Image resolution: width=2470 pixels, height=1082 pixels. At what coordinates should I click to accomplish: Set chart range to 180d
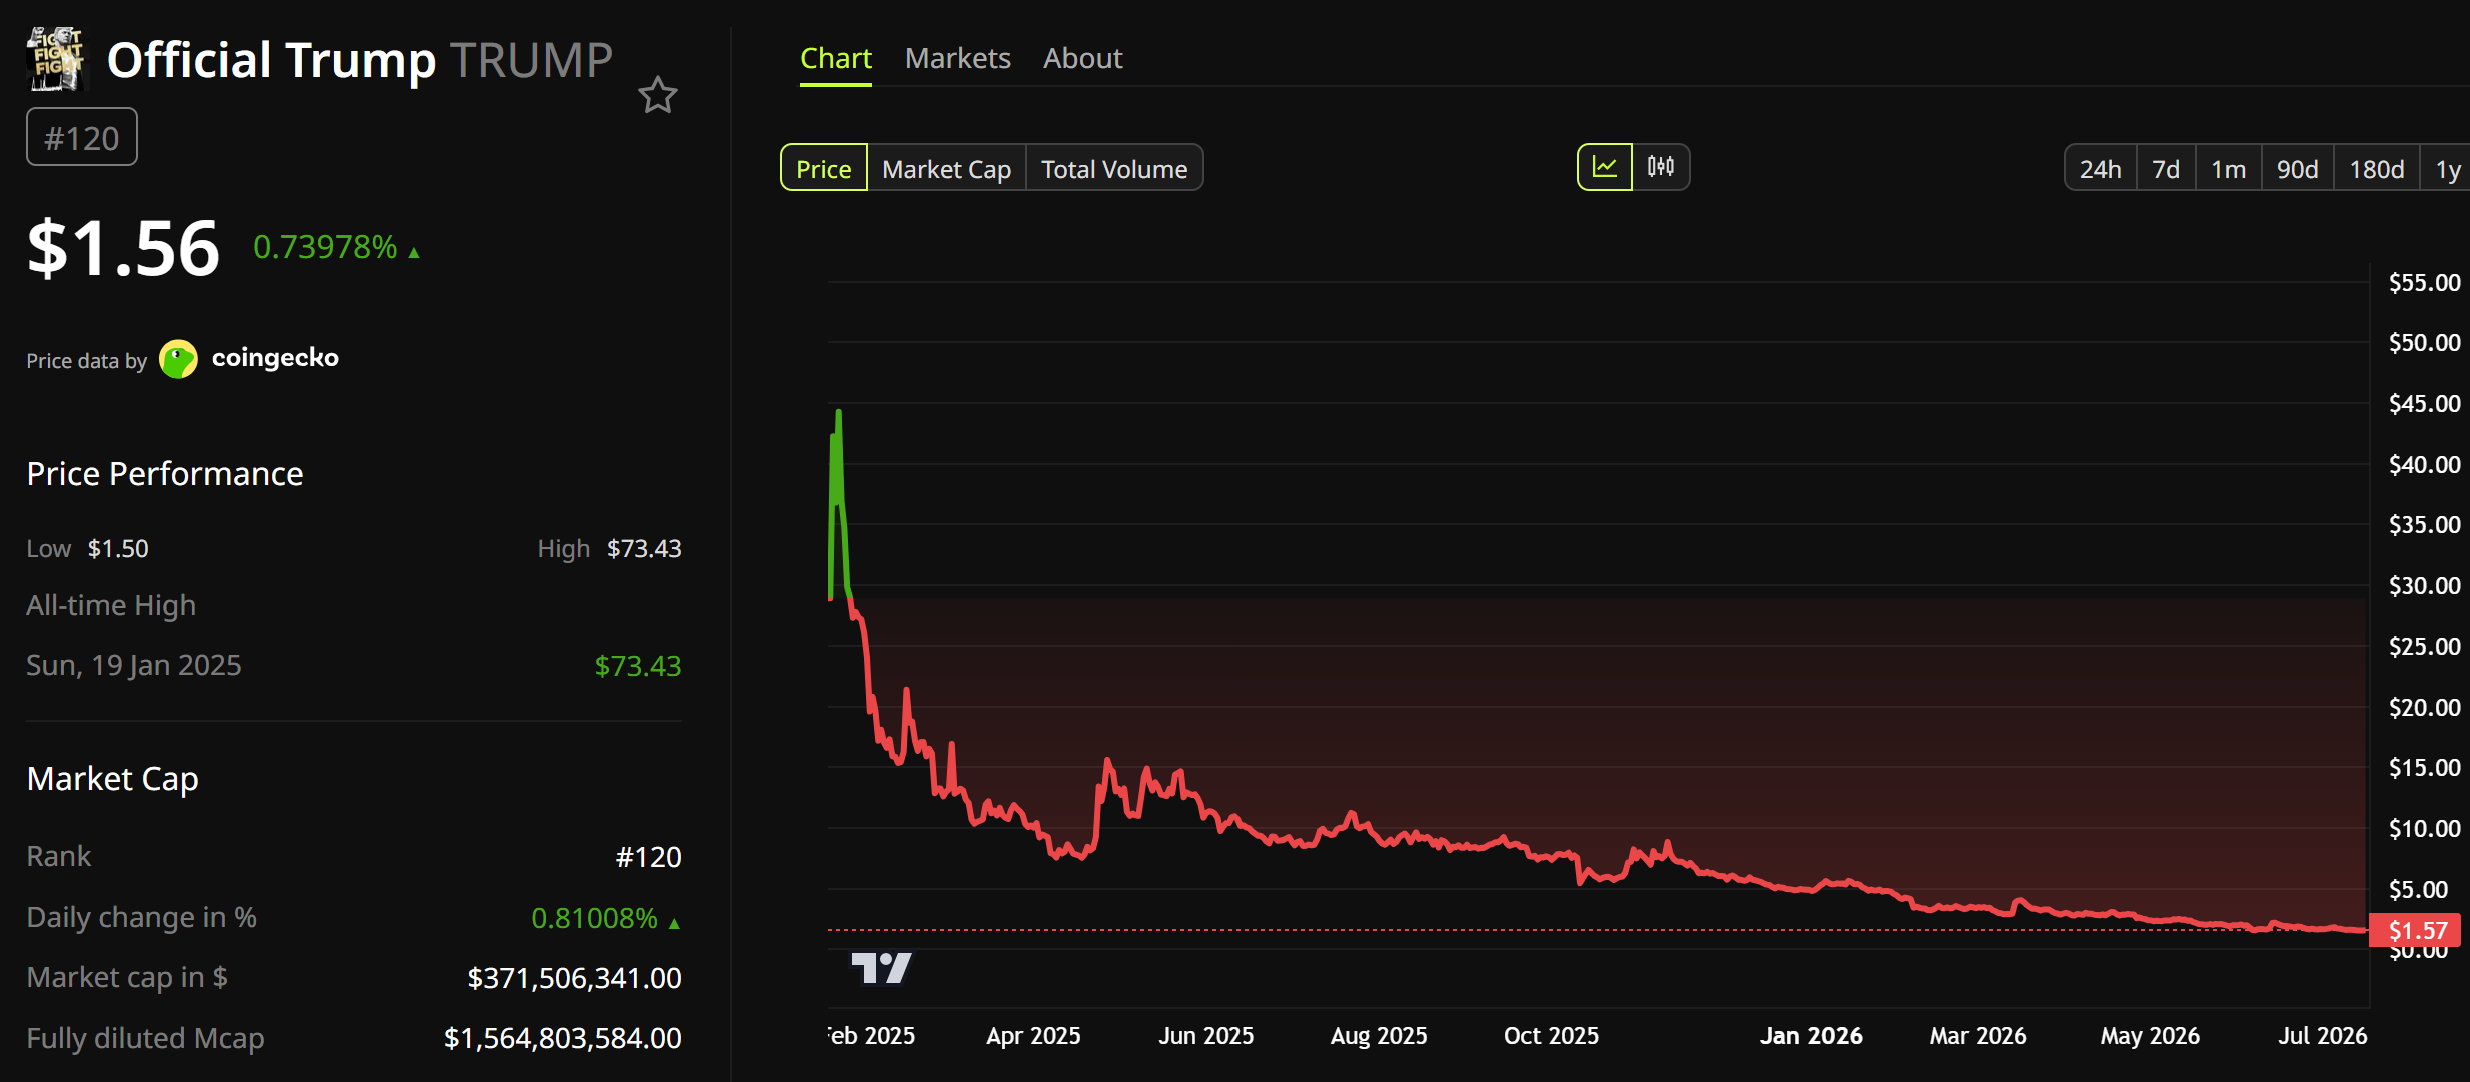[x=2377, y=168]
